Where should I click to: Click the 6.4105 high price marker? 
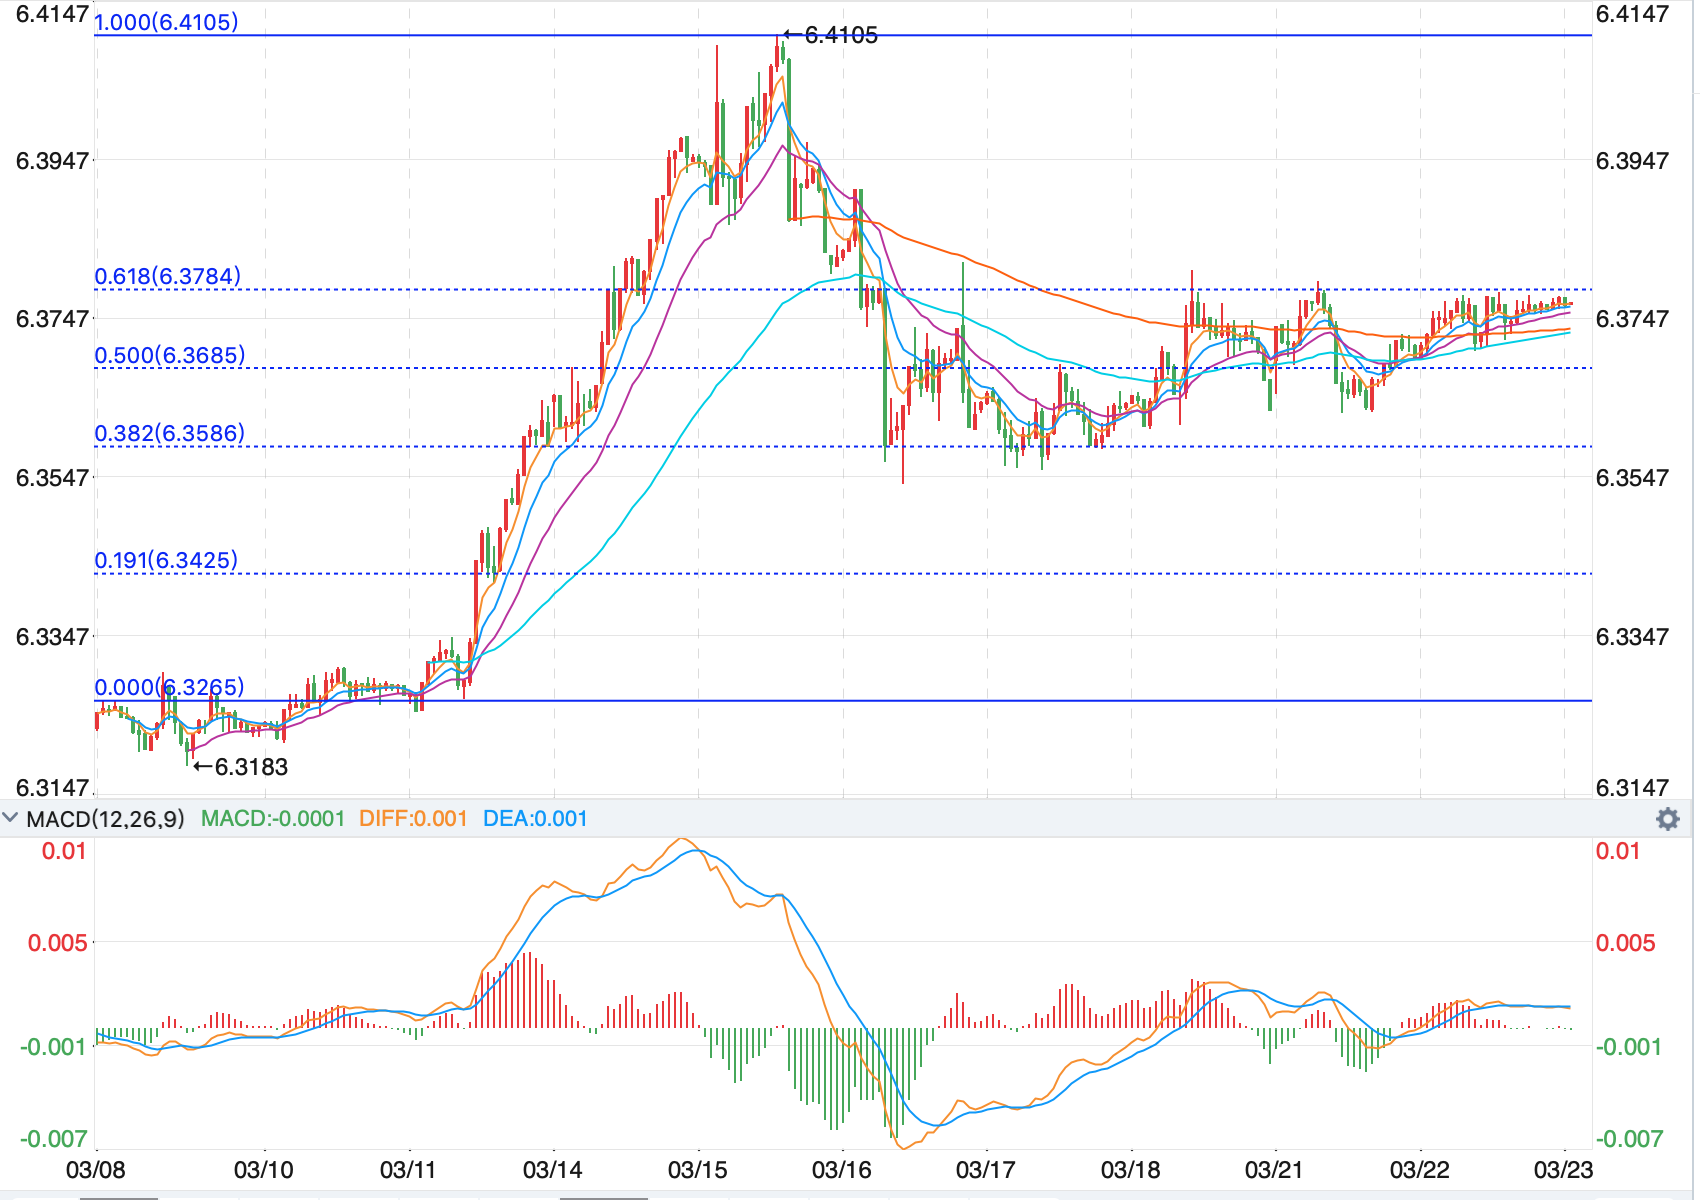tap(830, 35)
